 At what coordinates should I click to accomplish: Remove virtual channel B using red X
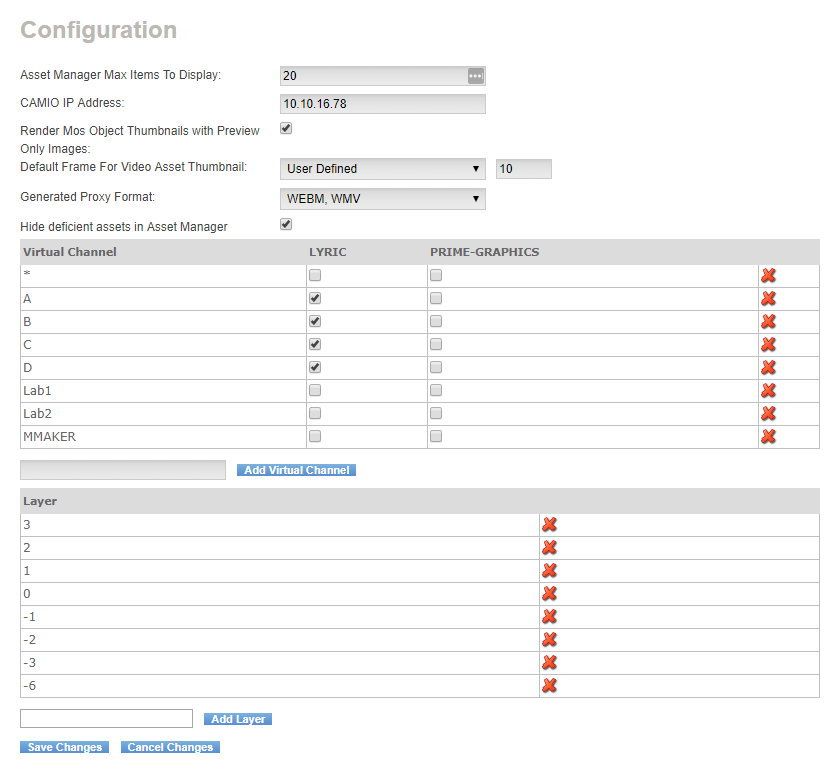[x=768, y=321]
